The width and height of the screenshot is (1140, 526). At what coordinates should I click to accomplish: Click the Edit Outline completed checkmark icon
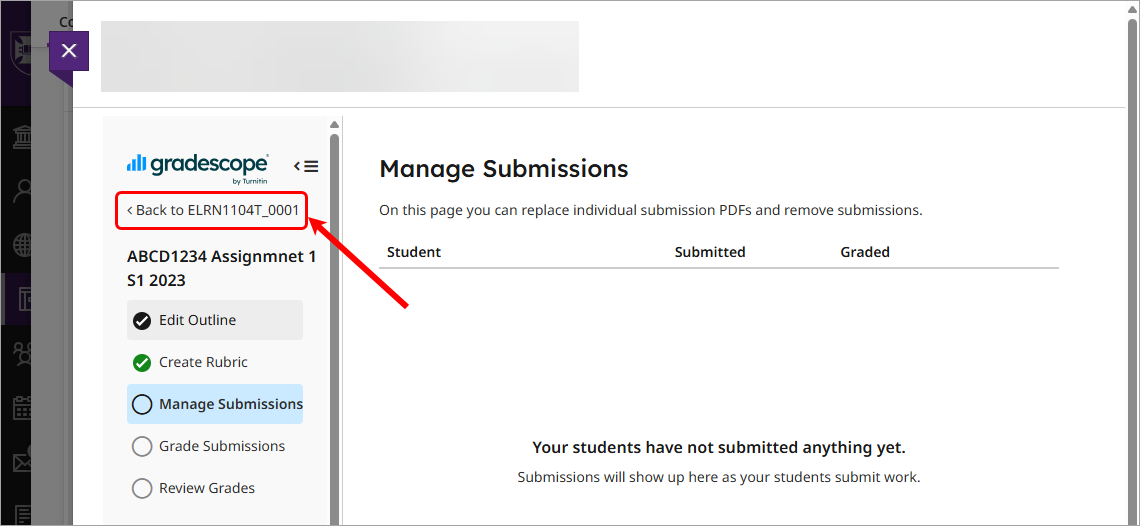pyautogui.click(x=142, y=321)
